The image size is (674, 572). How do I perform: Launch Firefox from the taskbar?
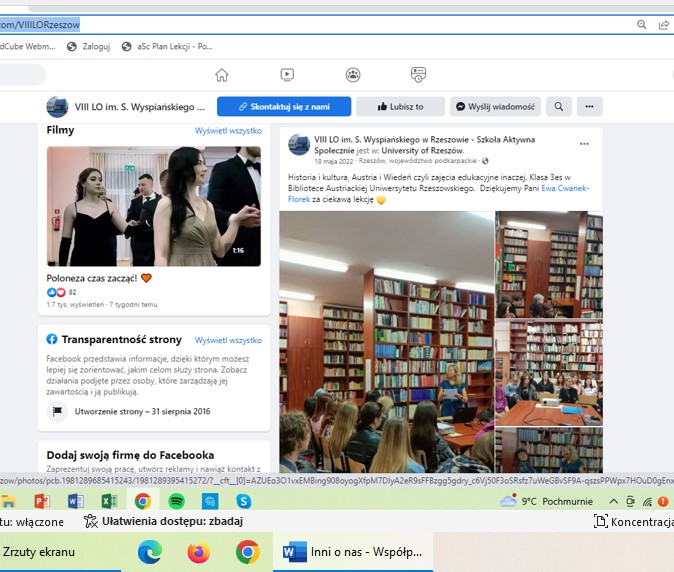(x=199, y=551)
